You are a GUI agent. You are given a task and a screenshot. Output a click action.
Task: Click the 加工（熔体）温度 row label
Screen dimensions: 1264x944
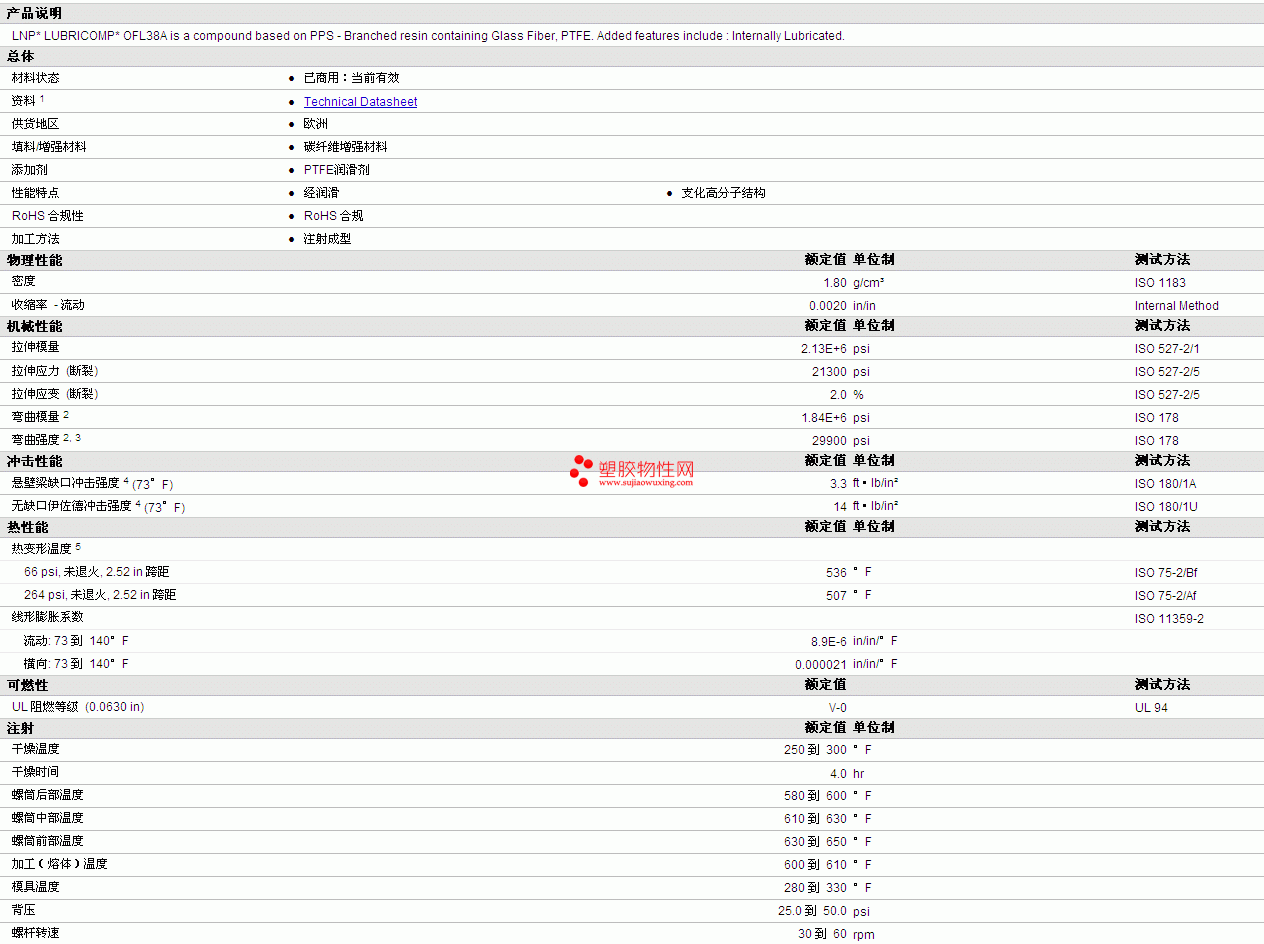click(59, 864)
